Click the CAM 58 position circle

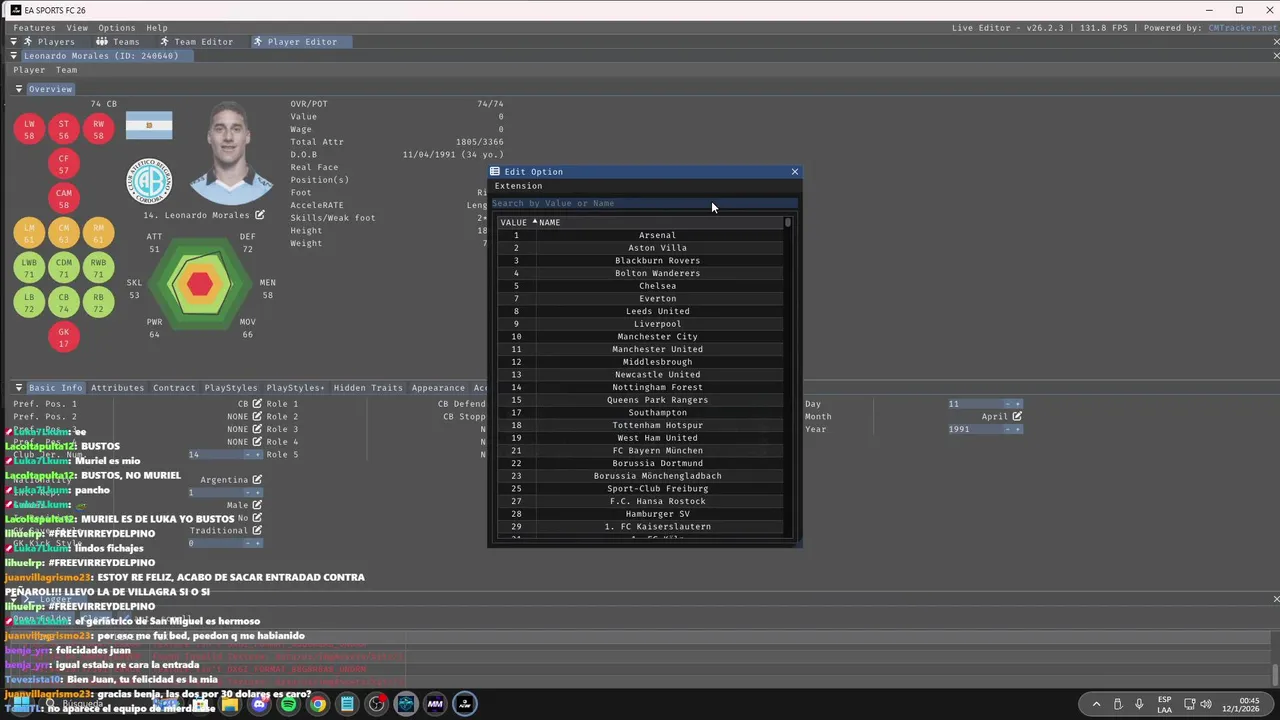(x=64, y=199)
